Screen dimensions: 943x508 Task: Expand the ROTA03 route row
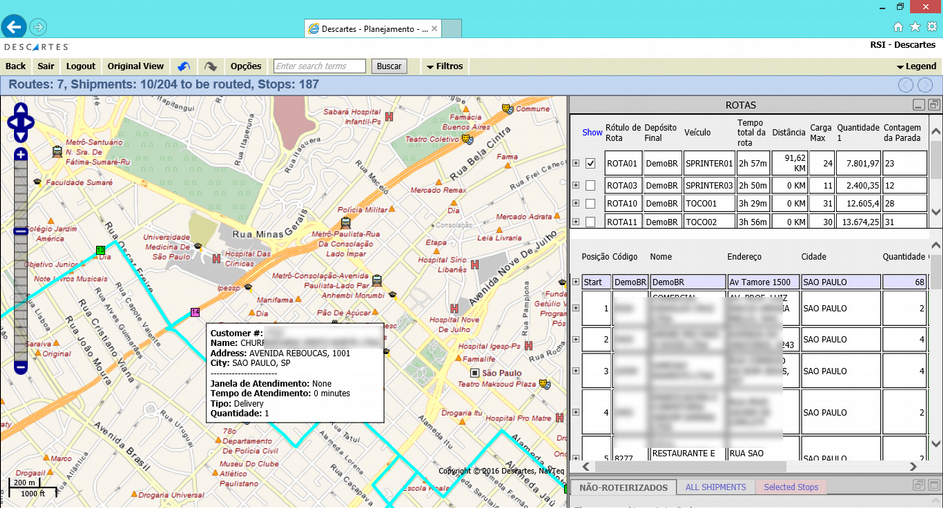coord(576,186)
